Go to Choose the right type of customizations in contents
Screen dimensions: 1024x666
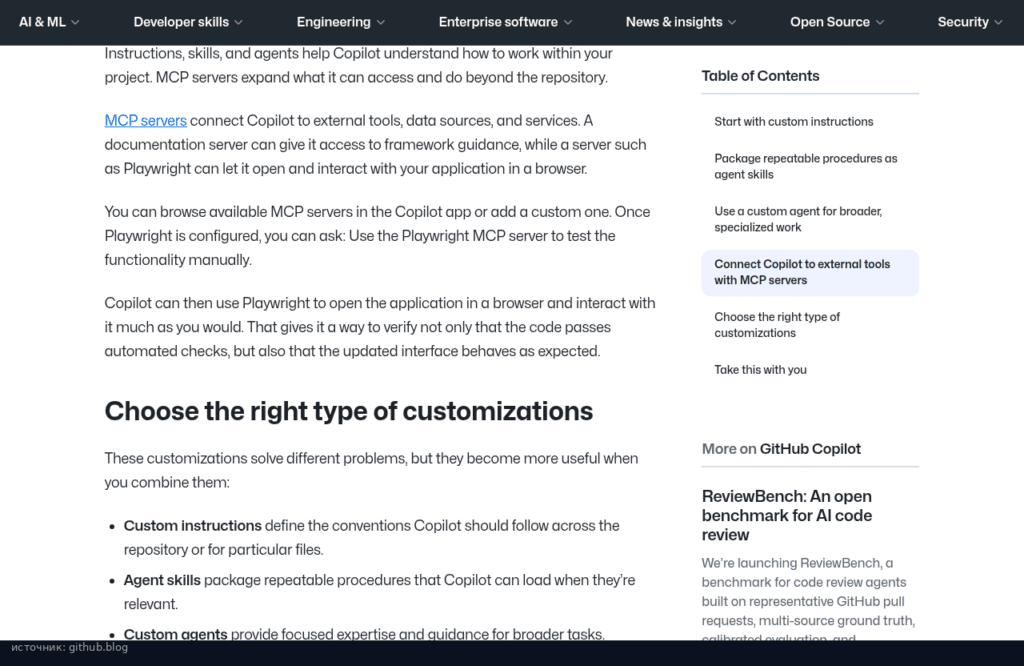[776, 325]
